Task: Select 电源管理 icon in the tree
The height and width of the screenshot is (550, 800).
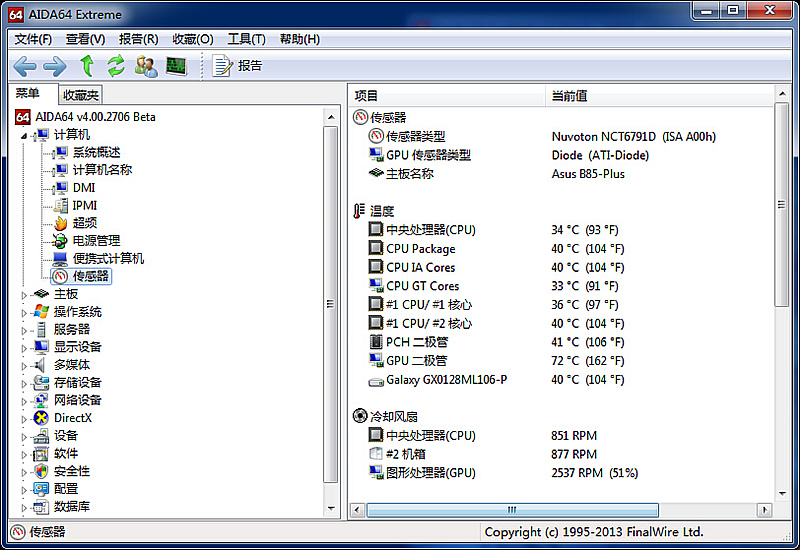Action: pos(60,241)
